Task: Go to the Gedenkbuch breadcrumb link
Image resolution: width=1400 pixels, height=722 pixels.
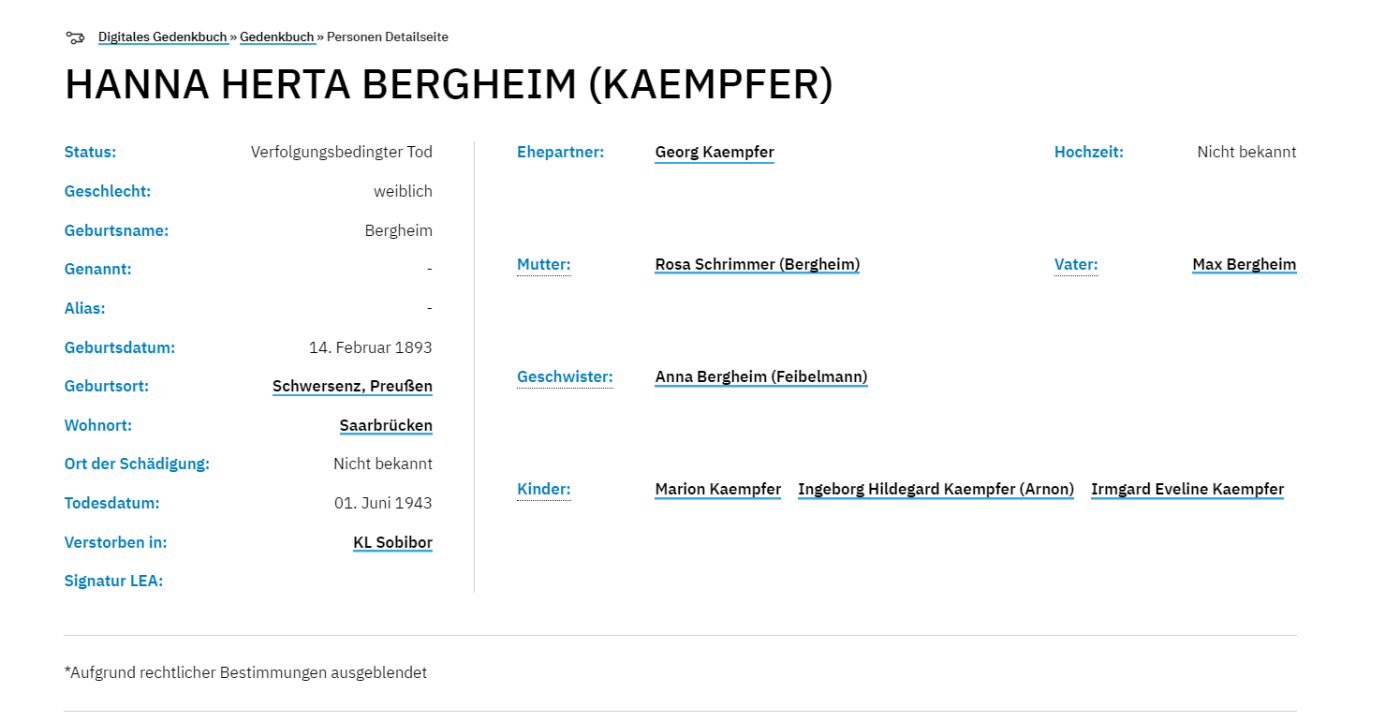Action: tap(277, 37)
